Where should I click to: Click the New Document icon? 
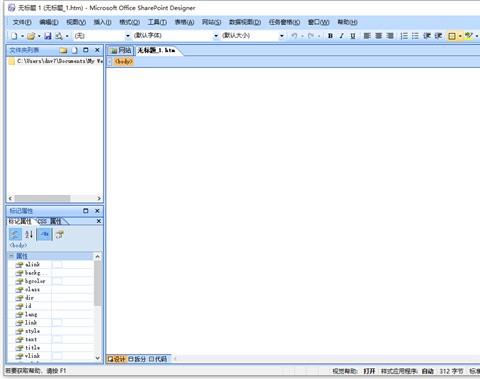14,36
